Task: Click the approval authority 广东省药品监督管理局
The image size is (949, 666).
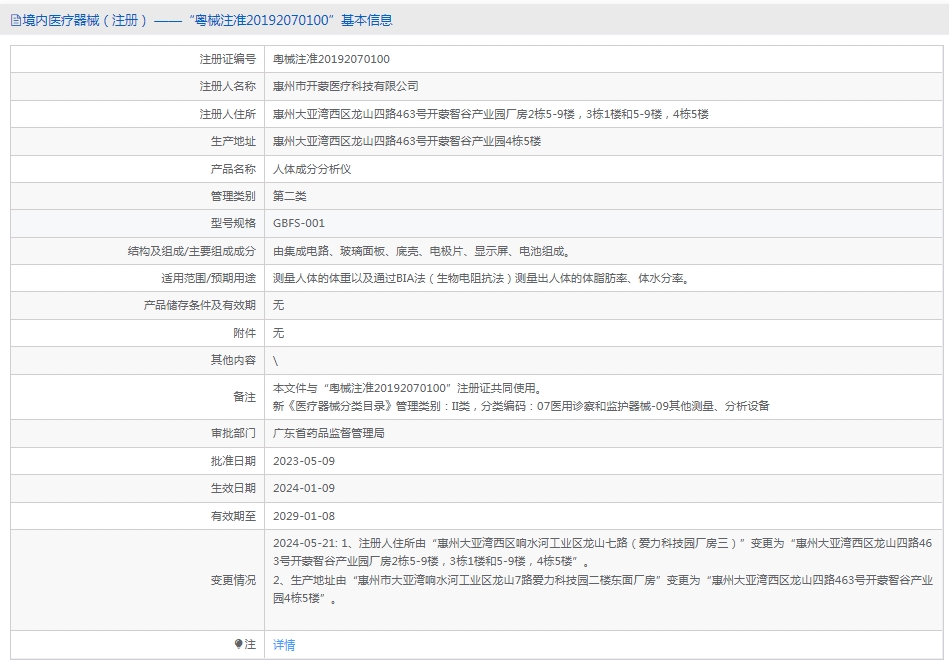Action: (329, 433)
